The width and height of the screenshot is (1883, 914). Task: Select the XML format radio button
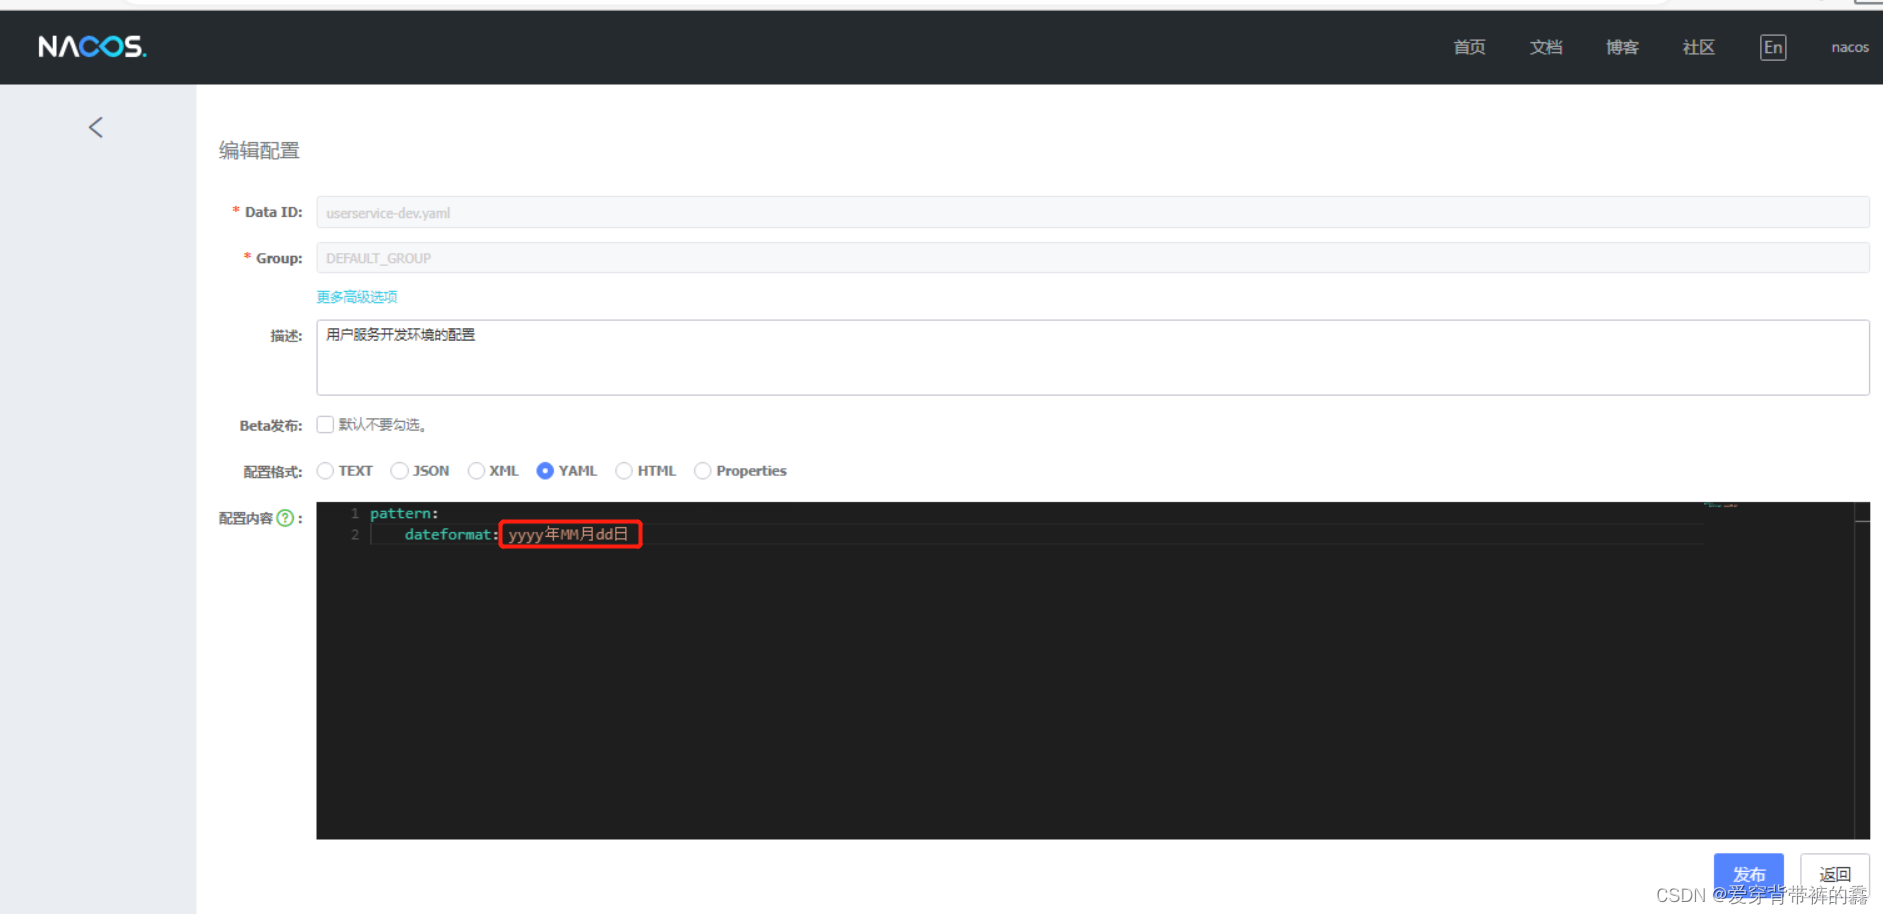click(x=476, y=471)
